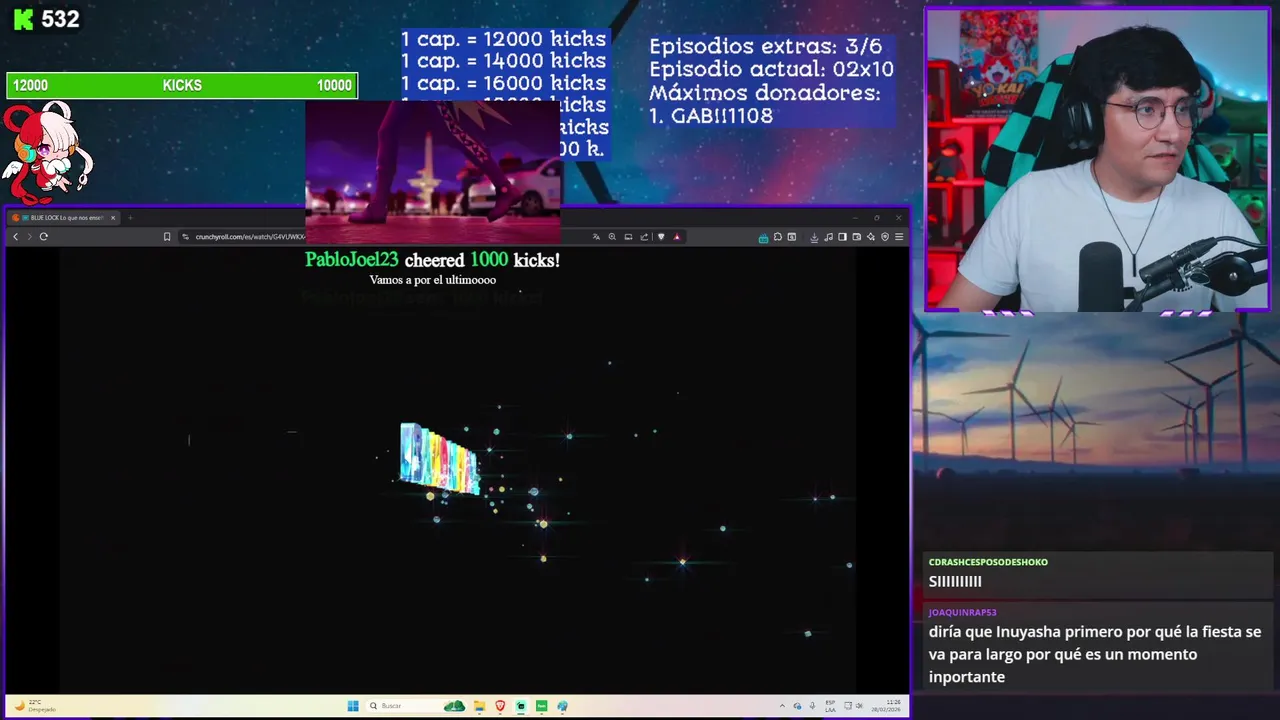This screenshot has height=720, width=1280.
Task: Click the browser forward arrow
Action: click(29, 237)
